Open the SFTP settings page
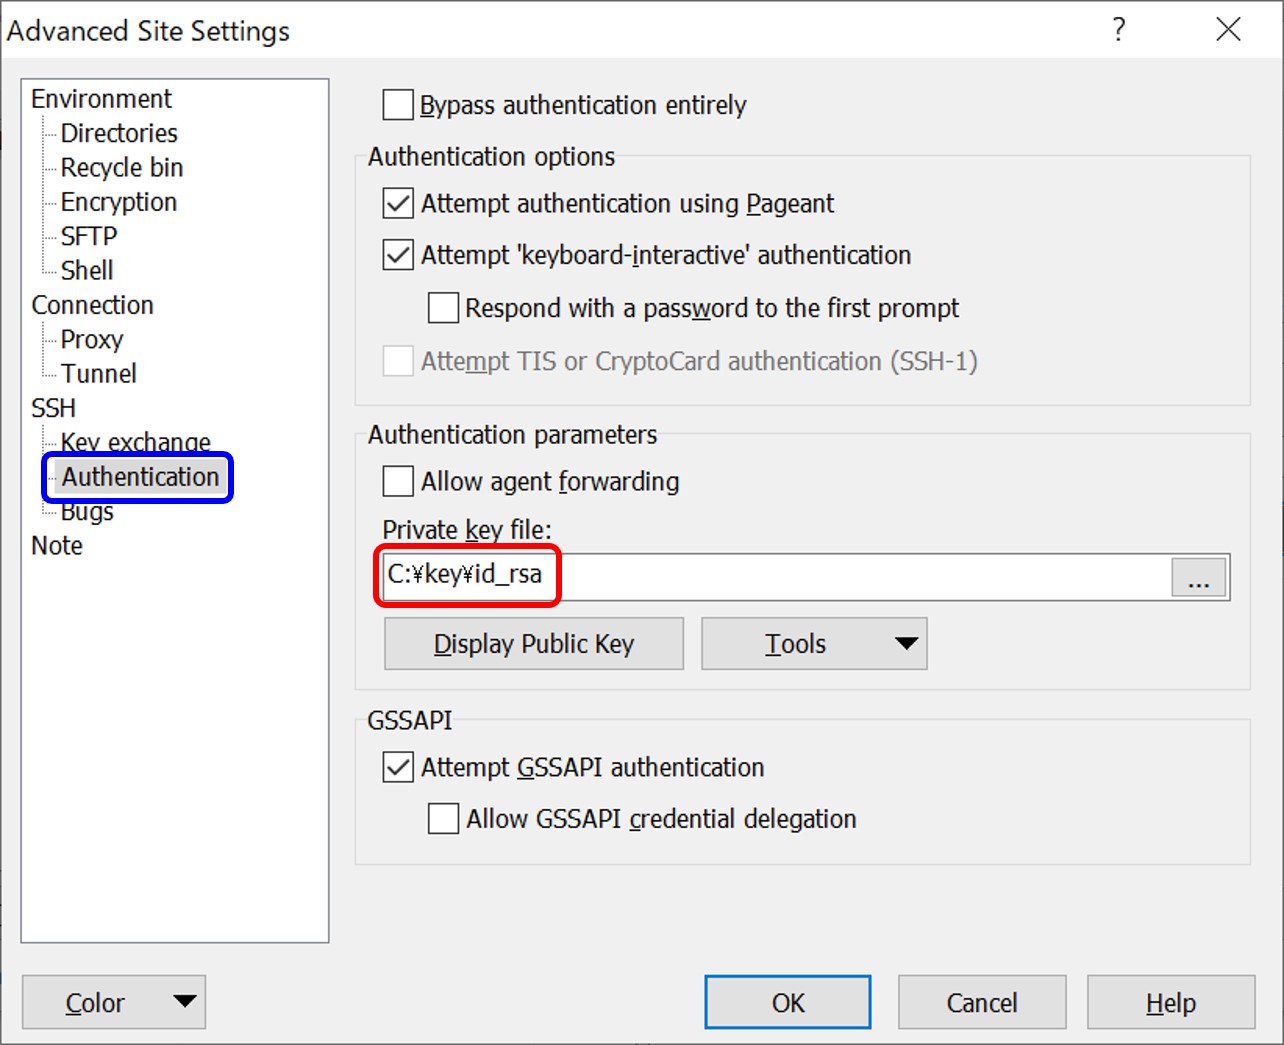1284x1045 pixels. pyautogui.click(x=89, y=236)
